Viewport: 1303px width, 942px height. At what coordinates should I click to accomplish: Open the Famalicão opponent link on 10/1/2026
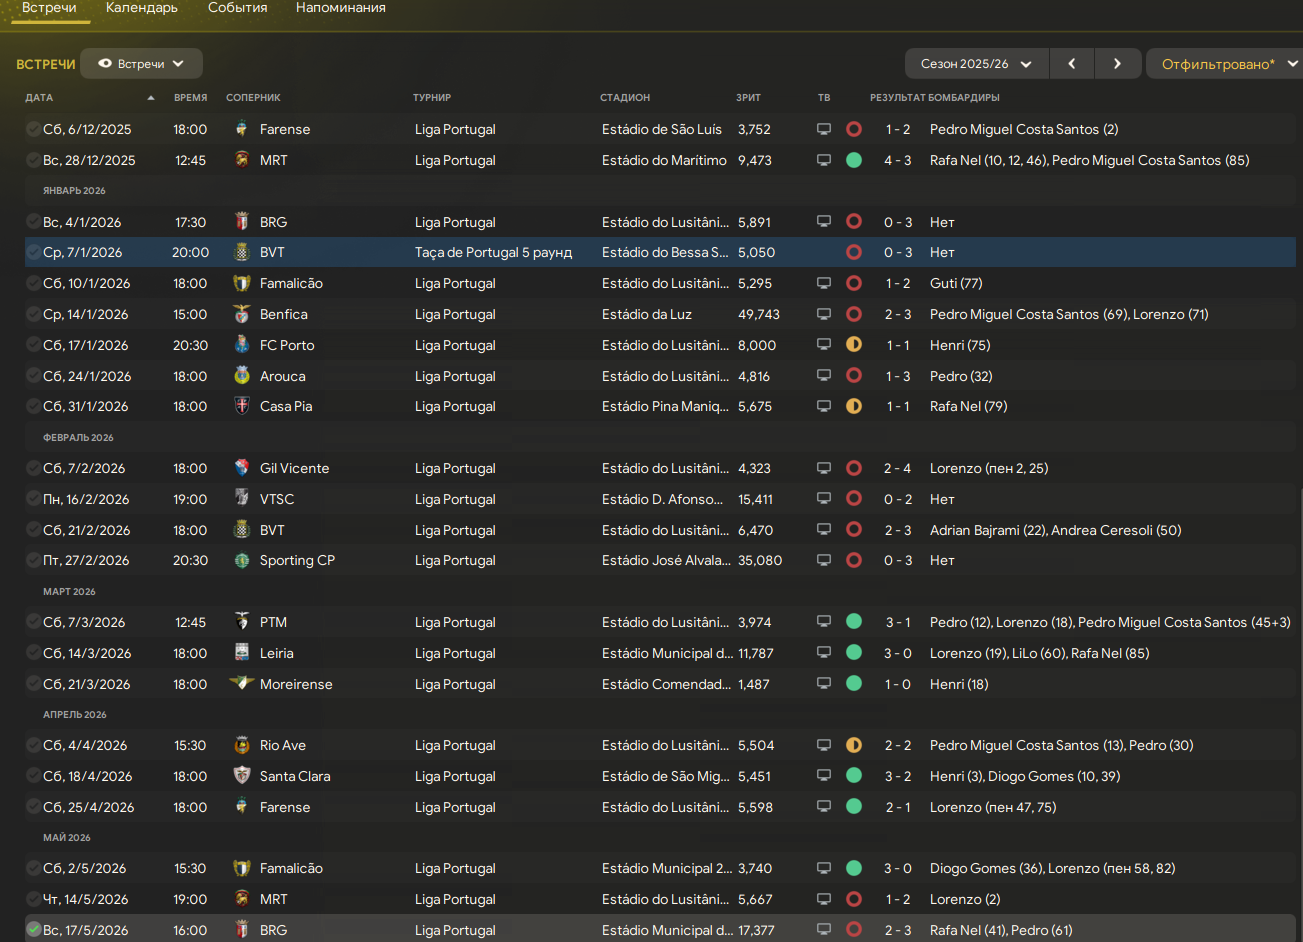(291, 283)
